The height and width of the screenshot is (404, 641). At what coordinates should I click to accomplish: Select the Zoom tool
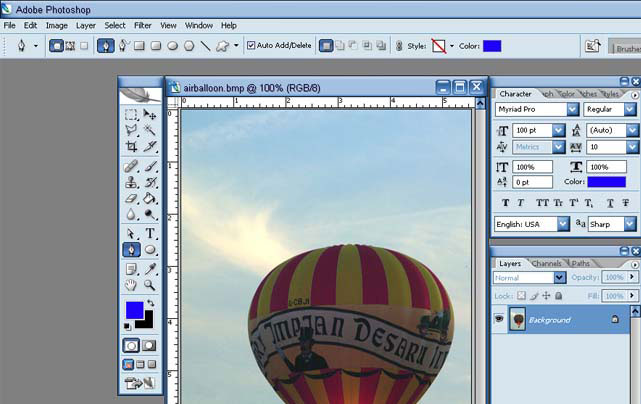click(x=150, y=285)
